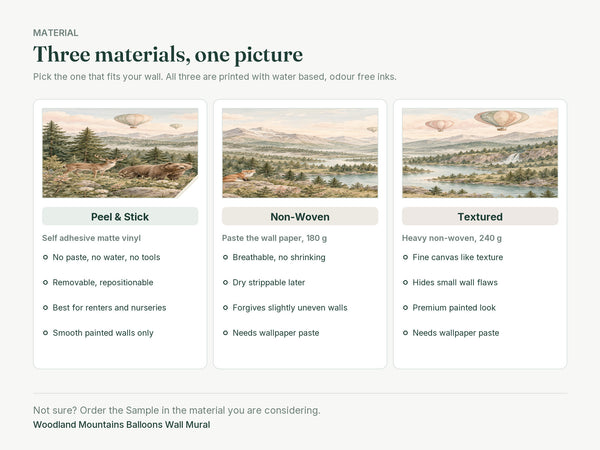Click the bullet beside 'Breathable, no shrinking'
600x450 pixels.
point(225,257)
